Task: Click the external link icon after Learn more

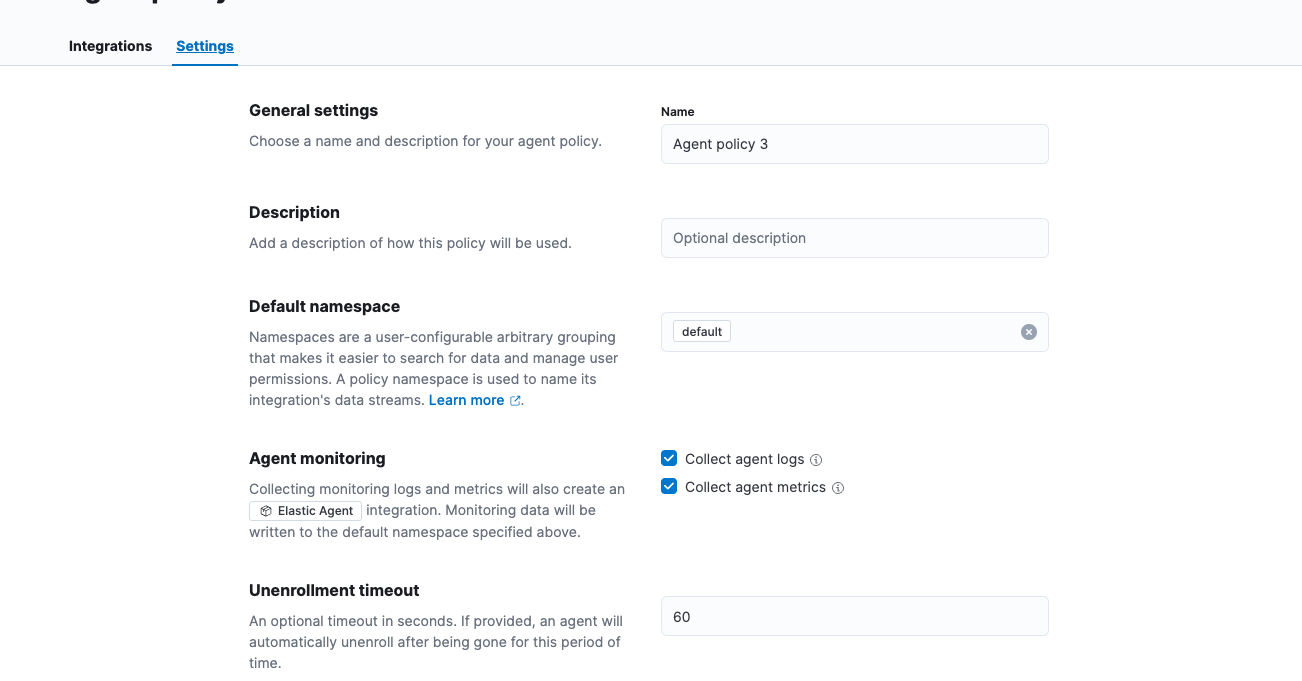Action: pyautogui.click(x=515, y=400)
